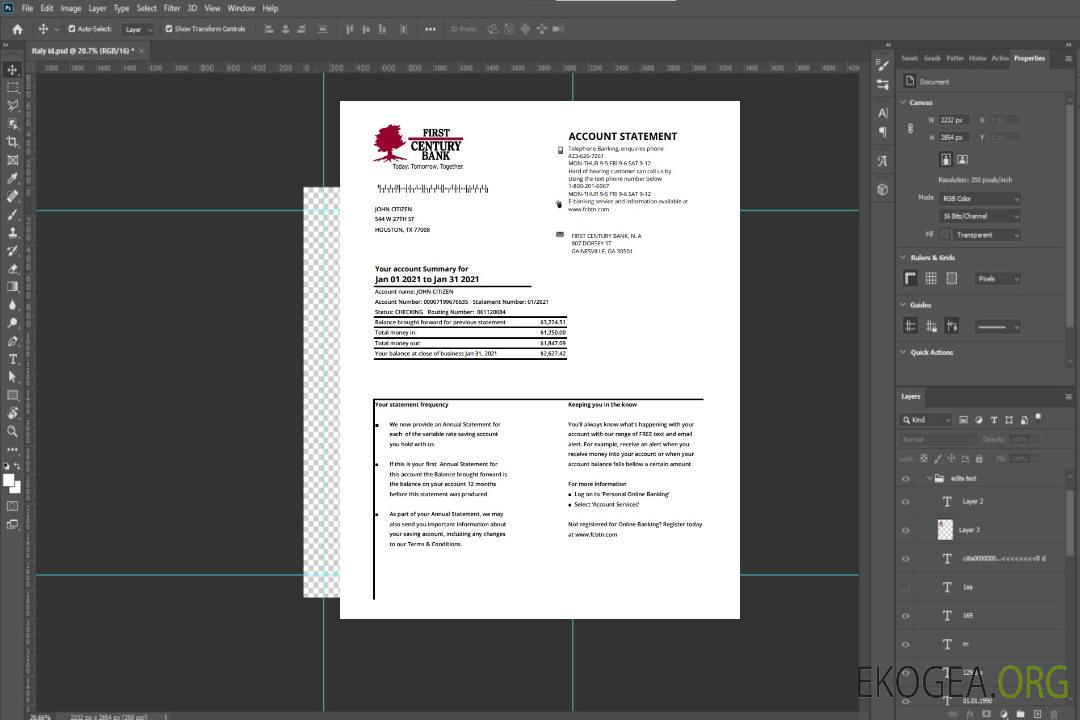Image resolution: width=1080 pixels, height=720 pixels.
Task: Open the guide line style dropdown
Action: point(997,327)
